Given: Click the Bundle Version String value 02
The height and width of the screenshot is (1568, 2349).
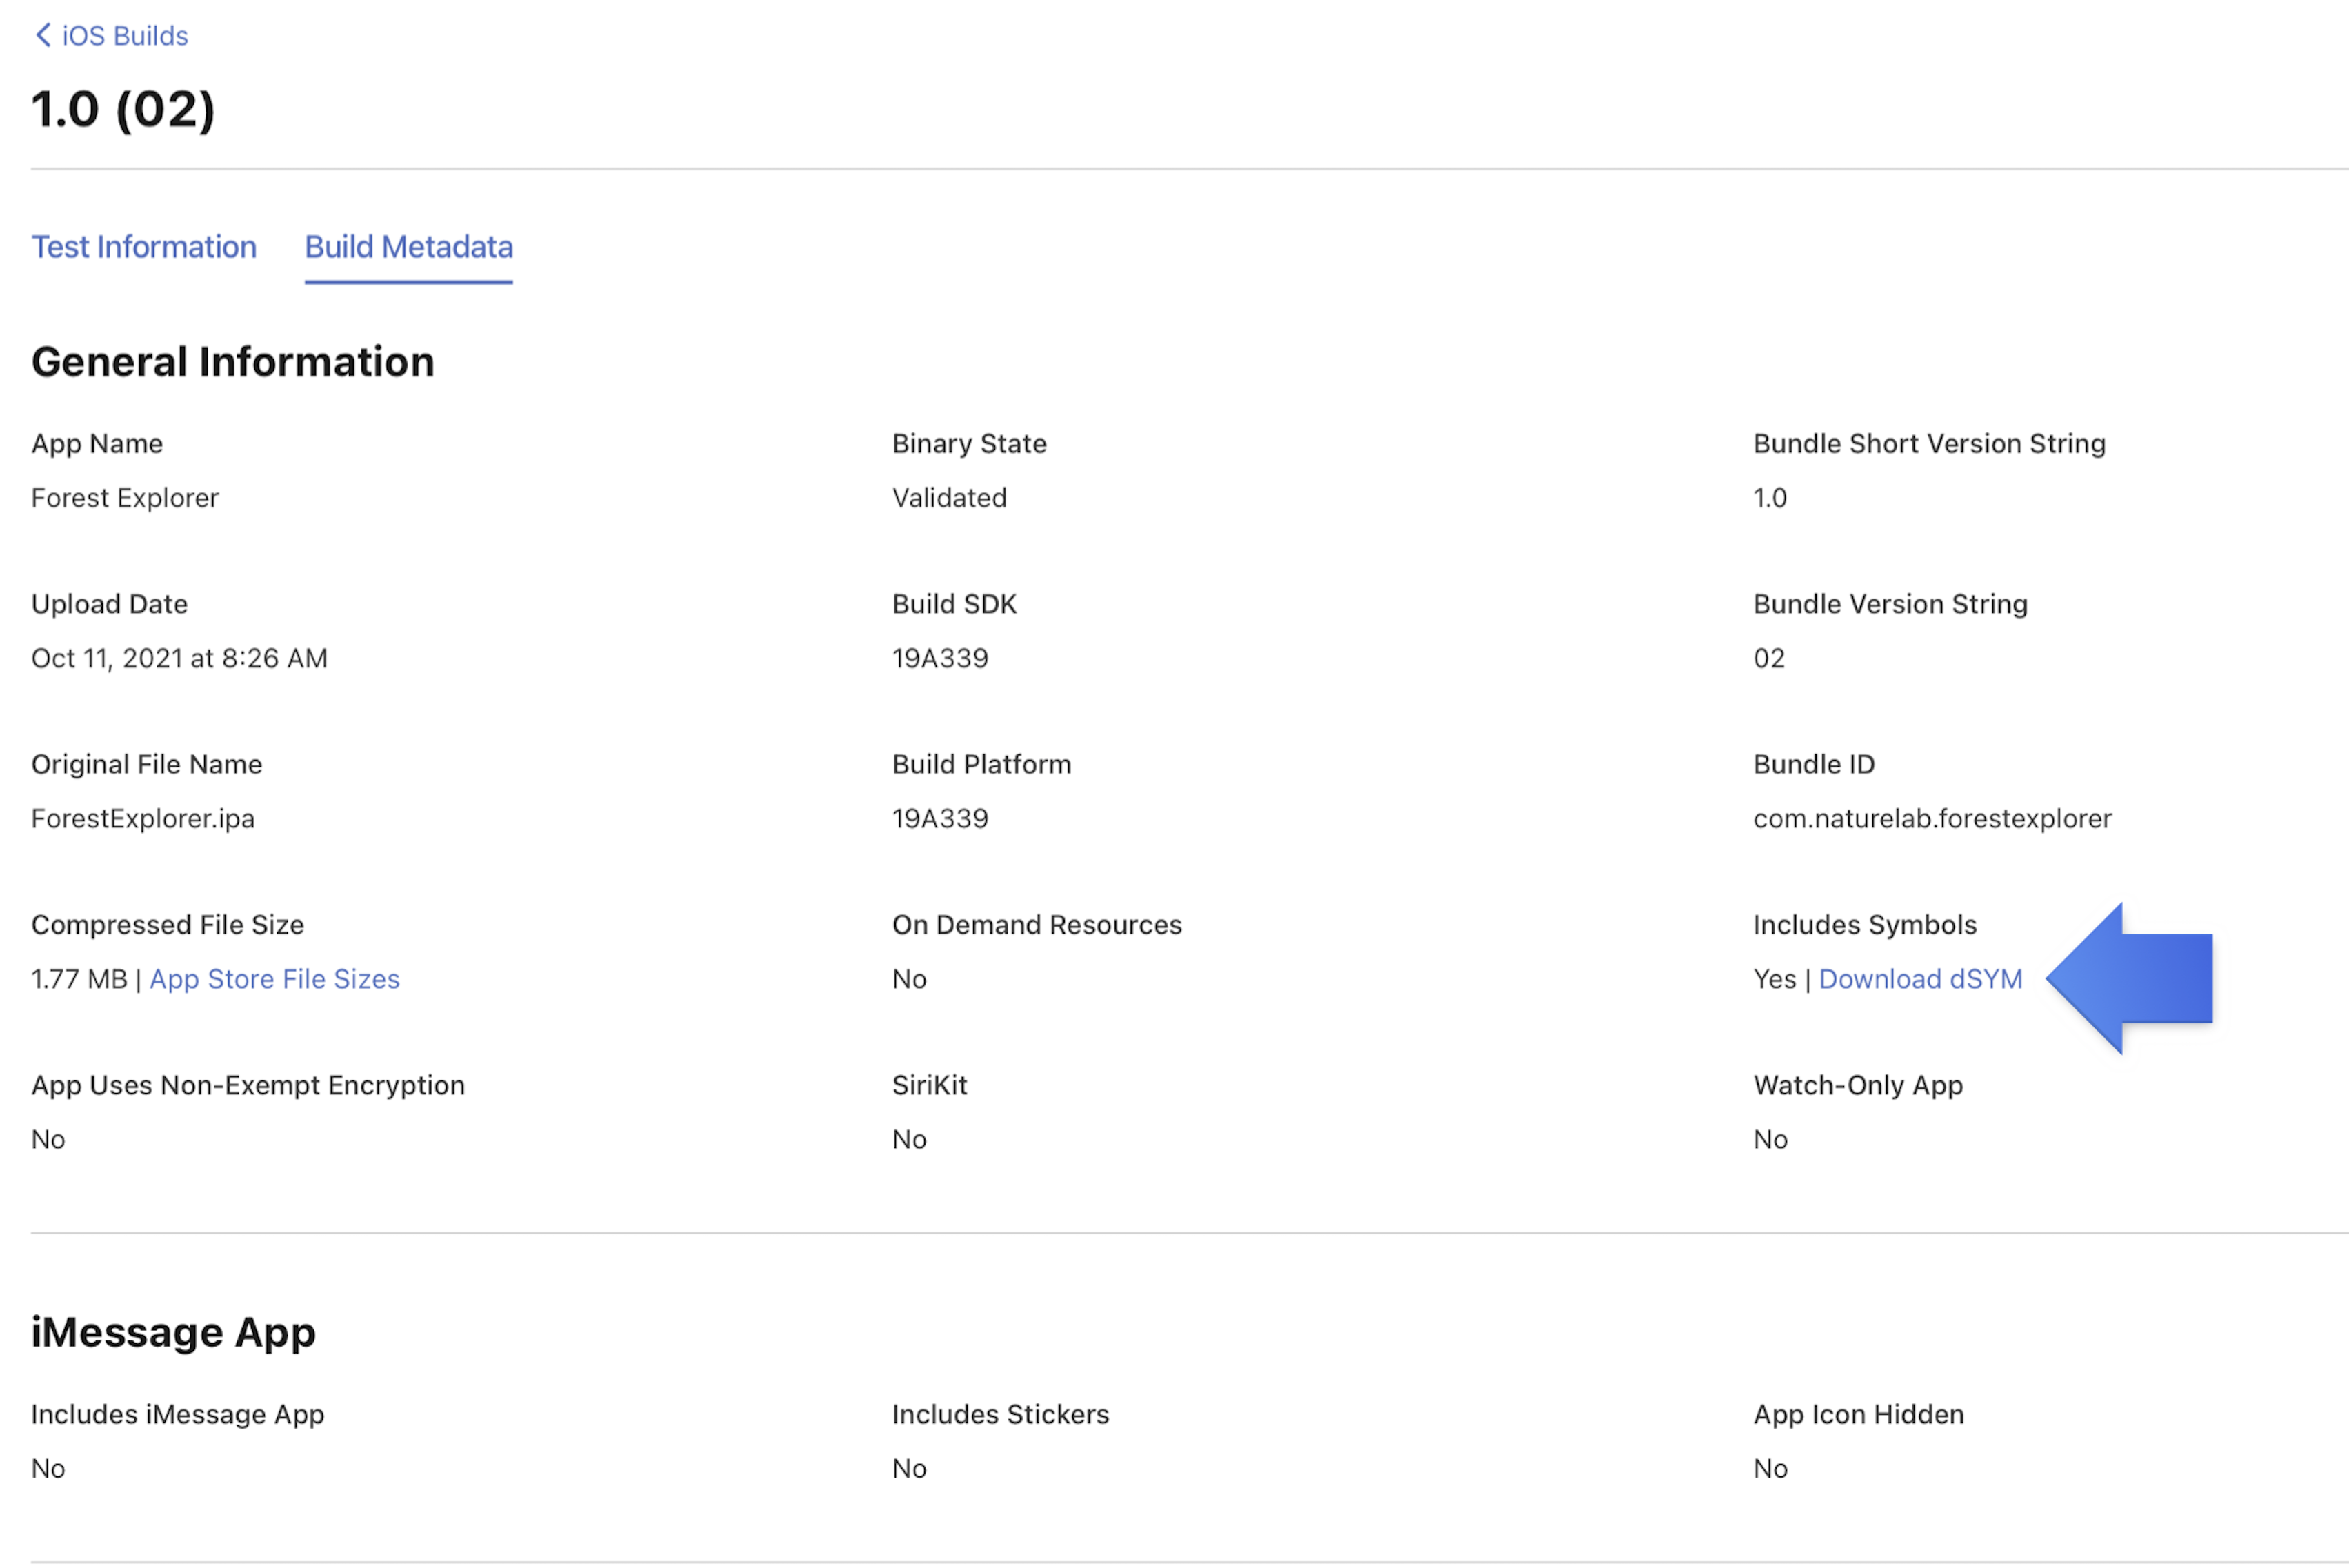Looking at the screenshot, I should pos(1768,657).
